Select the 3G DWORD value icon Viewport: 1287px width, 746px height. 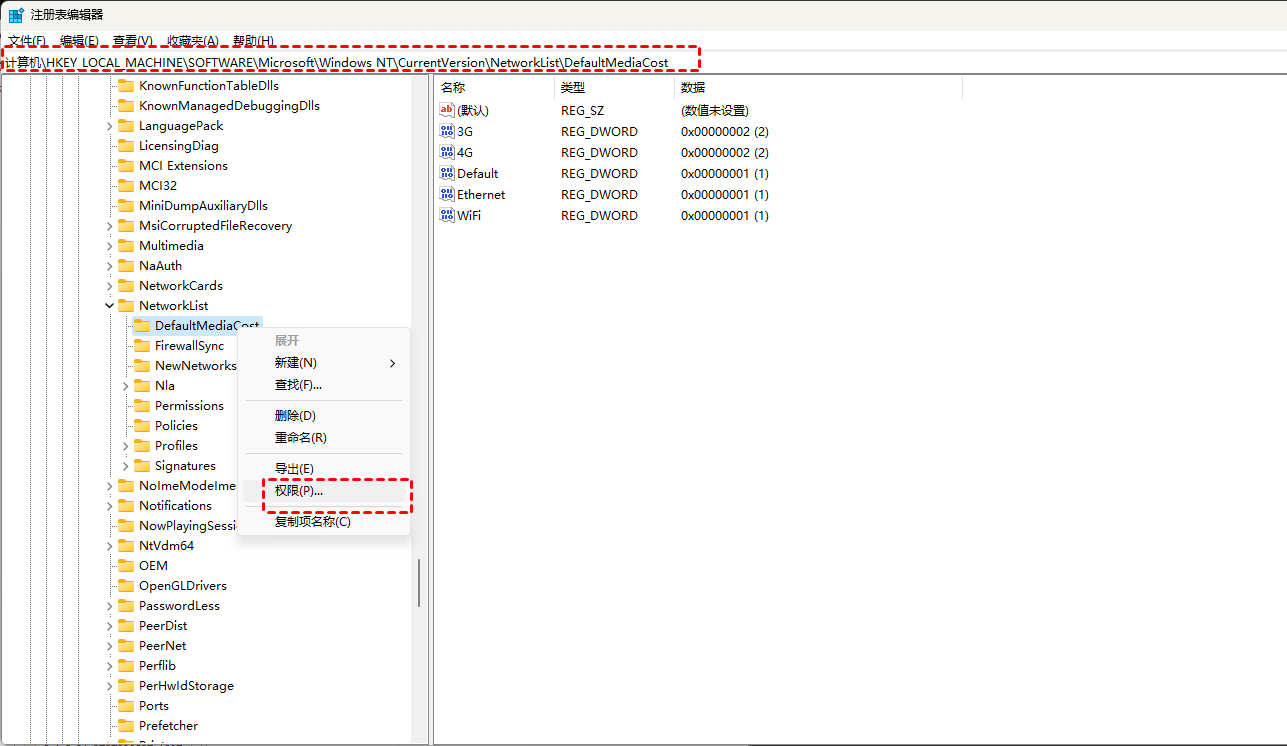[447, 131]
